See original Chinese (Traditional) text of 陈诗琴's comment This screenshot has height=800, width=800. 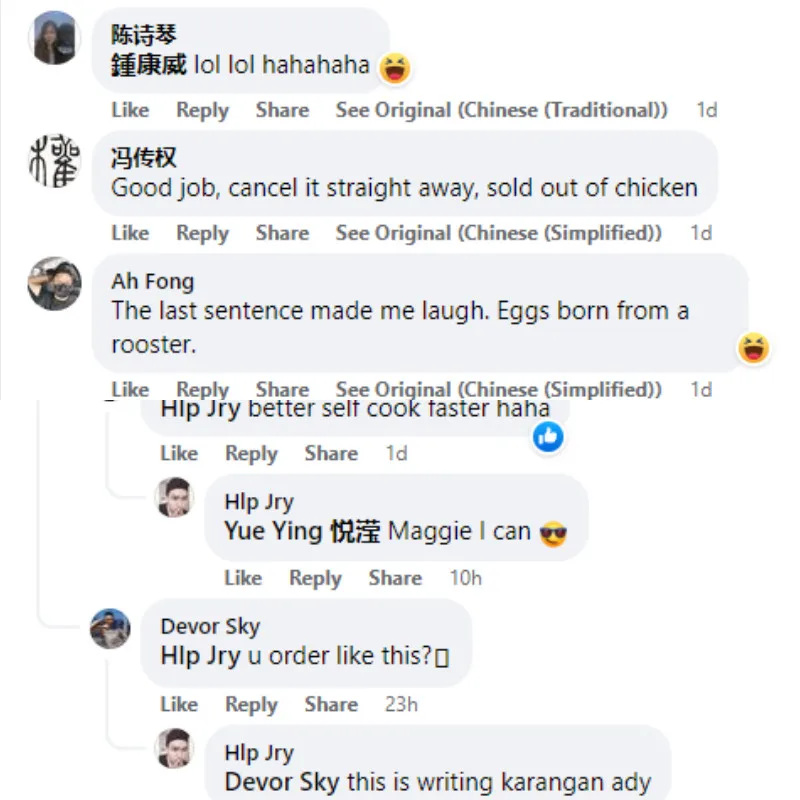click(501, 110)
